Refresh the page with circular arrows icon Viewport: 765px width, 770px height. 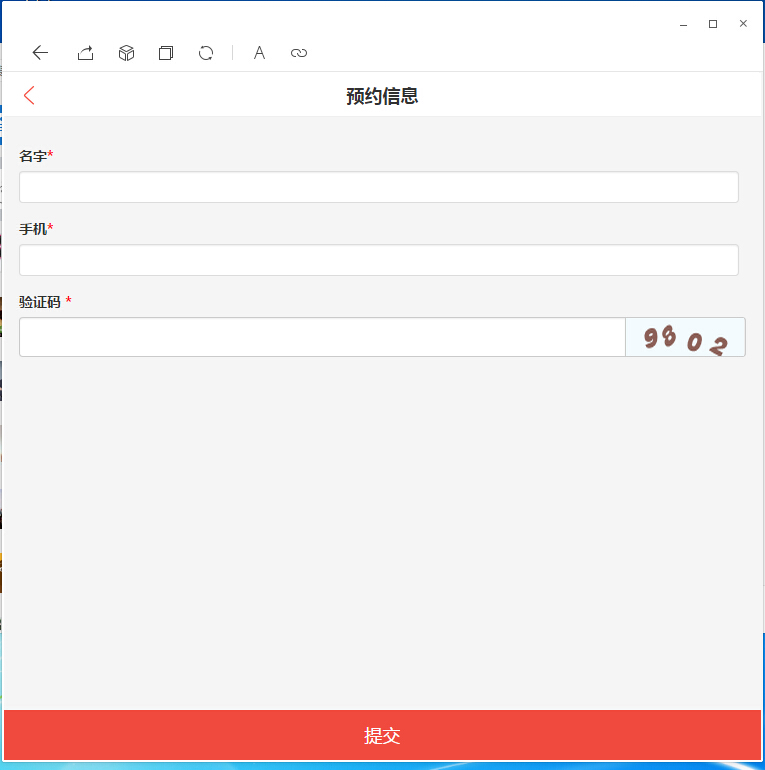pyautogui.click(x=206, y=53)
